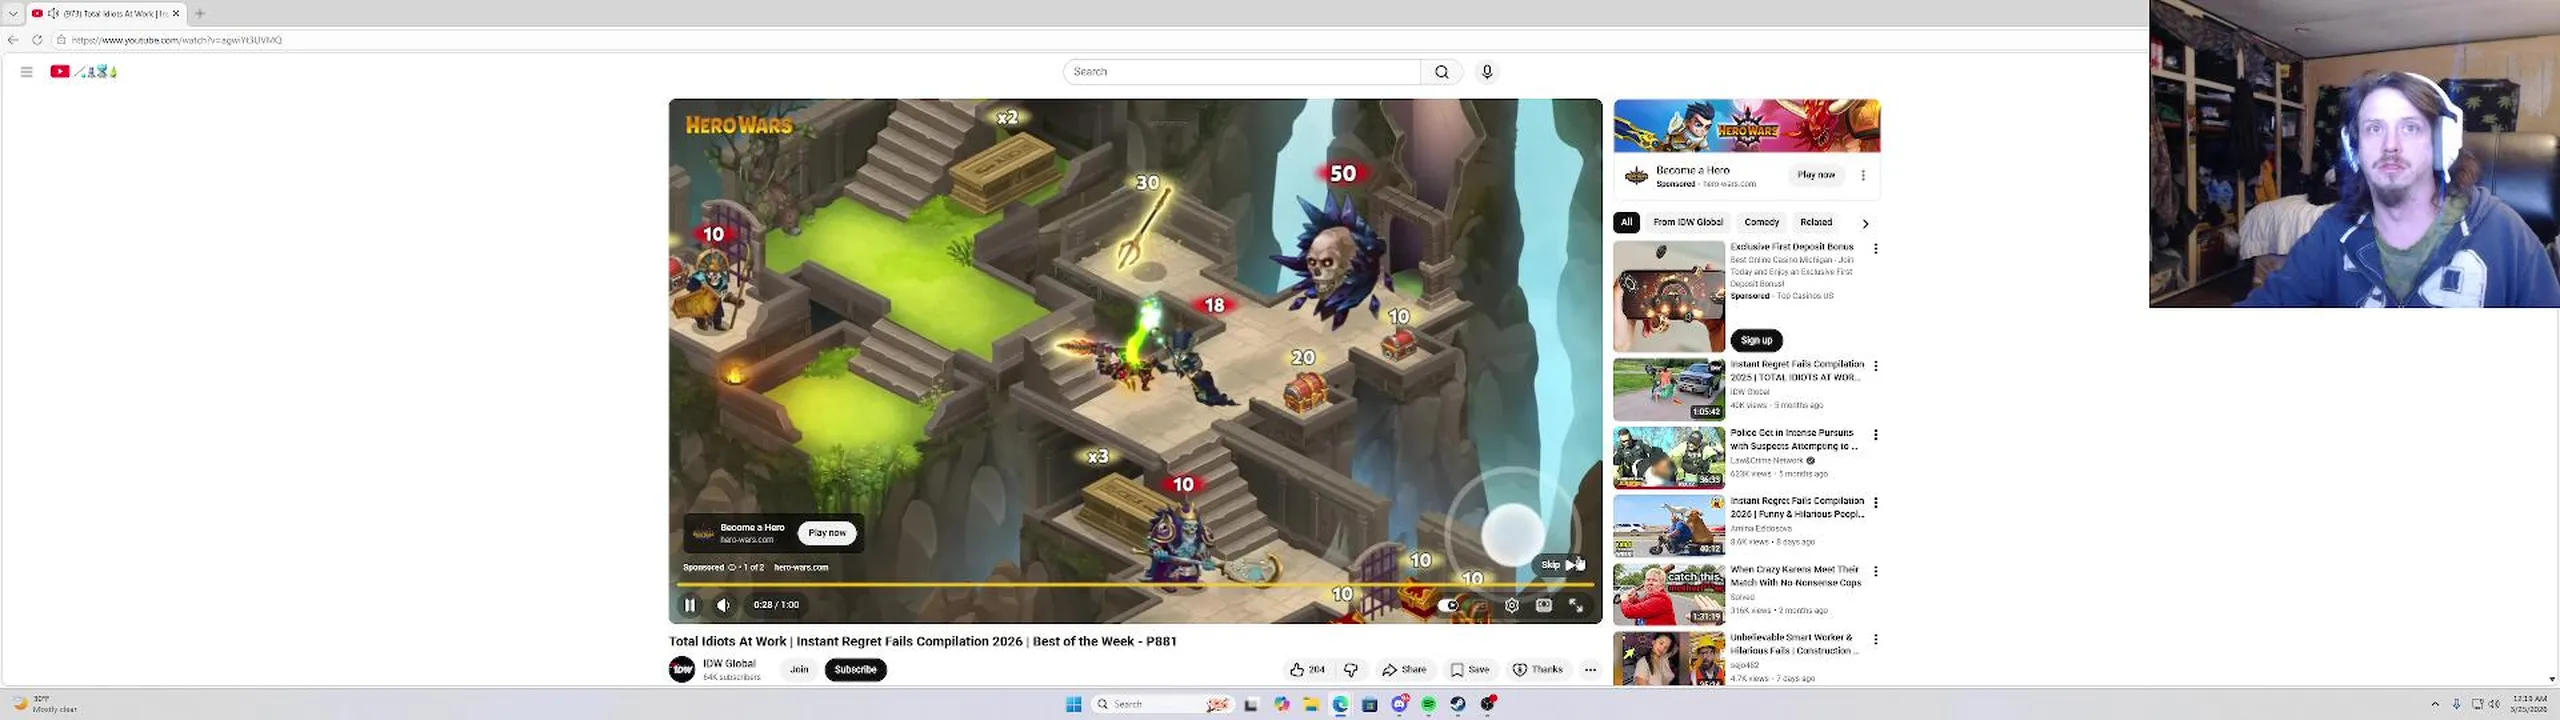This screenshot has width=2560, height=720.
Task: Go back in the browser
Action: click(13, 40)
